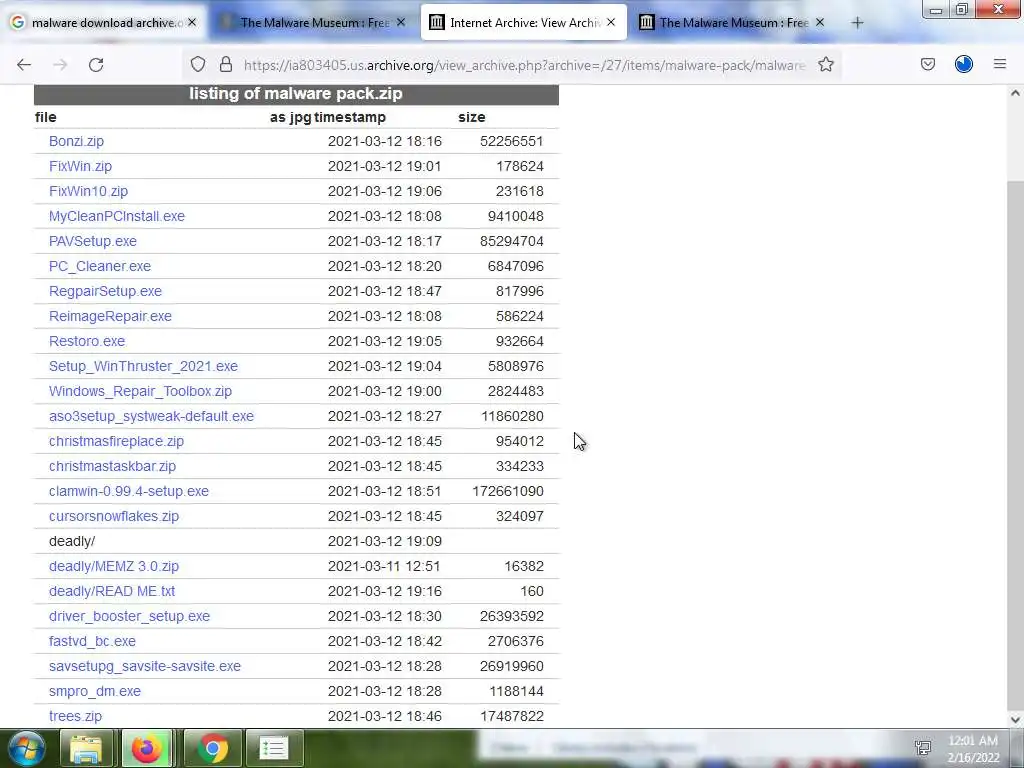Switch to the Google malware download tab
The height and width of the screenshot is (768, 1024).
point(104,22)
